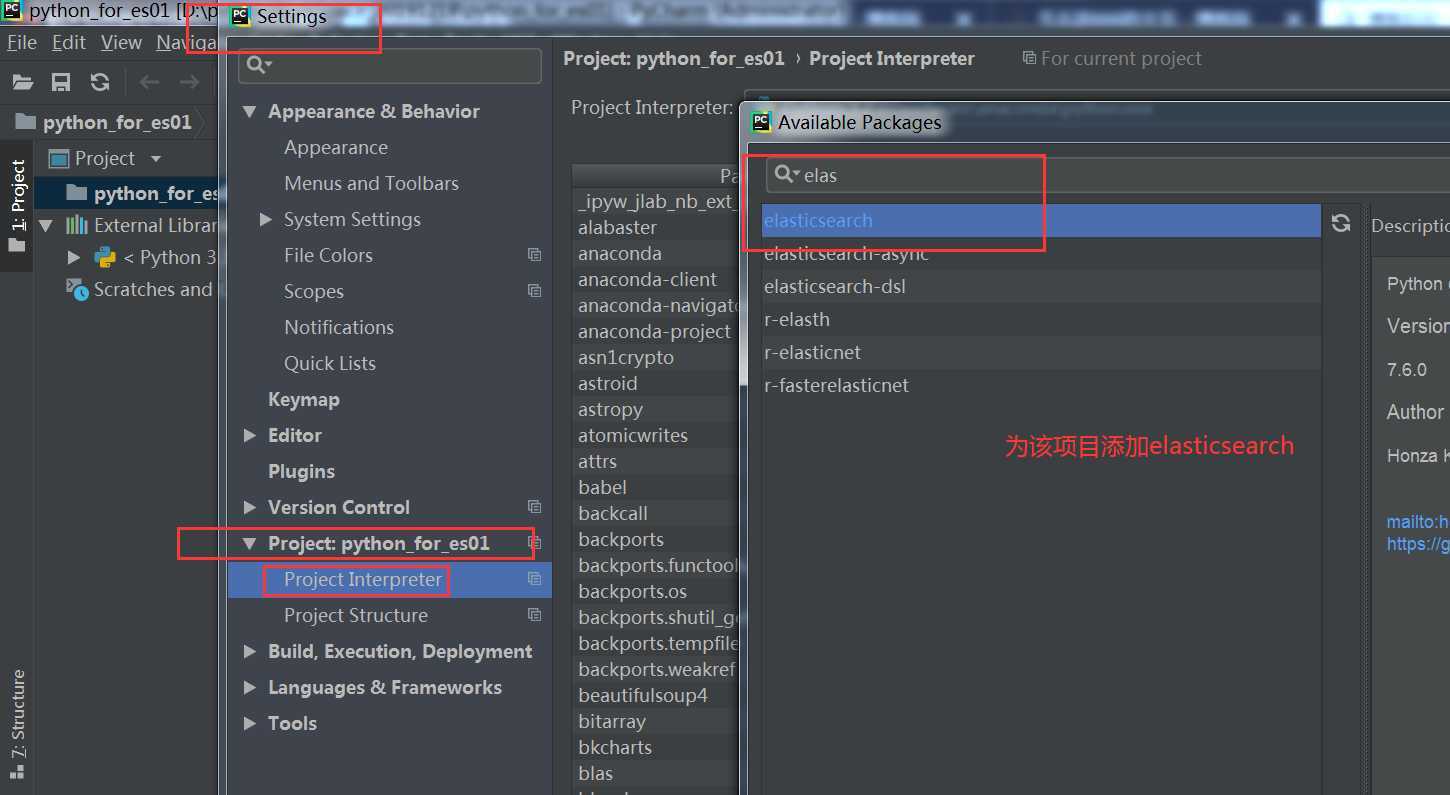Click the Python 3 interpreter icon in tree
Screen dimensions: 1450x795
(x=105, y=257)
